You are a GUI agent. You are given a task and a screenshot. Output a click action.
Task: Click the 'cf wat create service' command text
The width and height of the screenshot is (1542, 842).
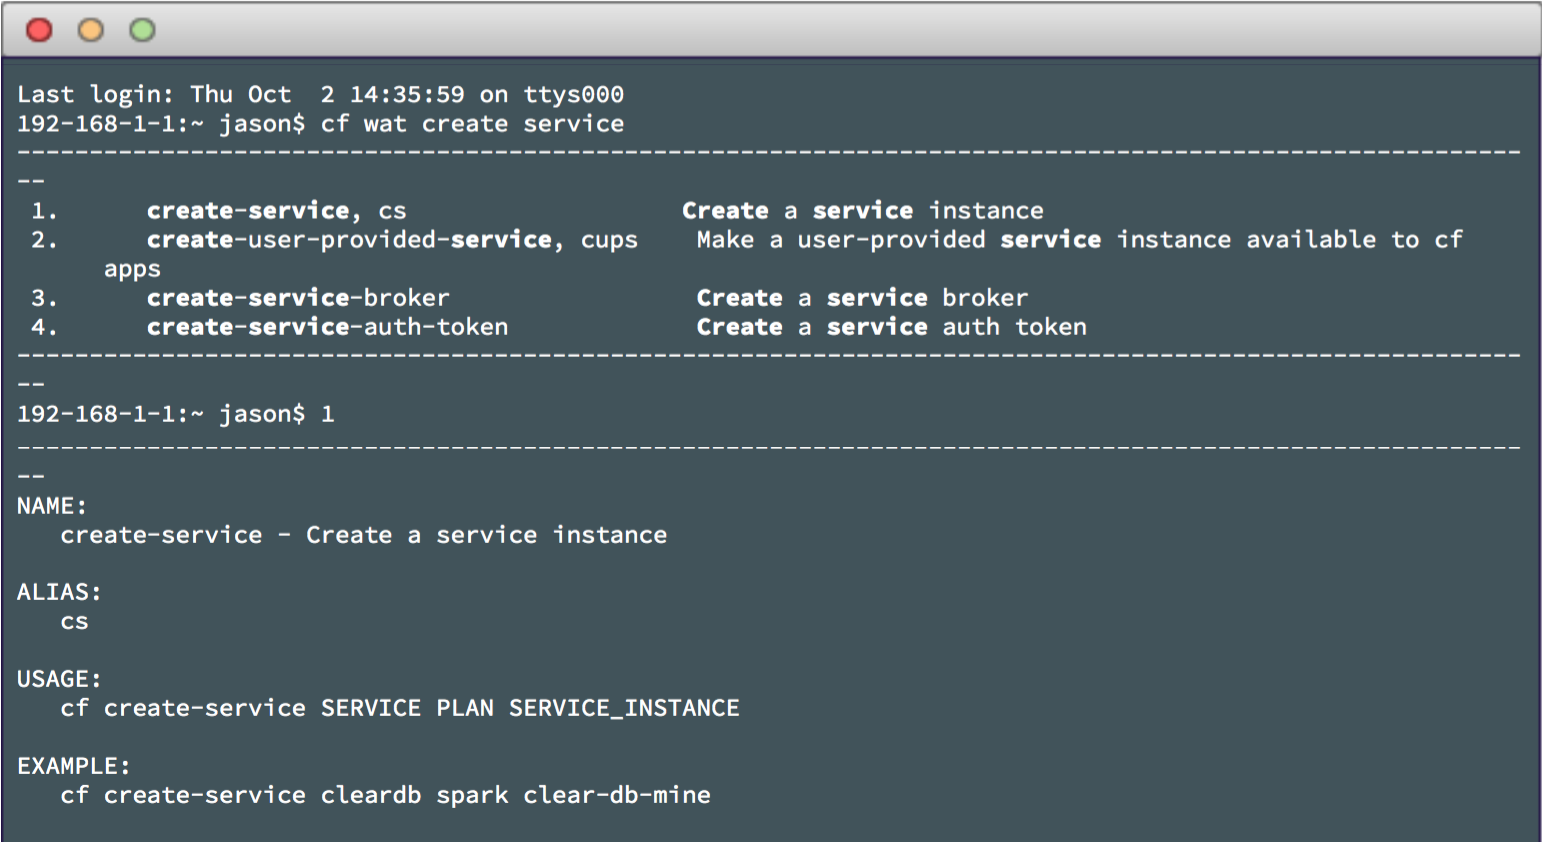(x=472, y=124)
